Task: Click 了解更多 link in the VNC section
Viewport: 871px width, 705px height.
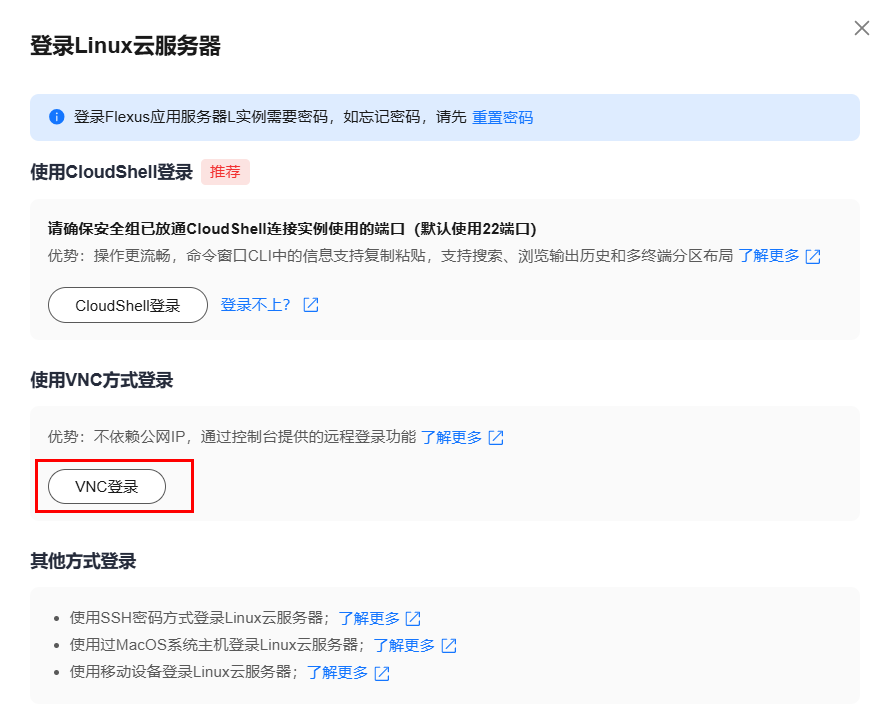Action: [451, 437]
